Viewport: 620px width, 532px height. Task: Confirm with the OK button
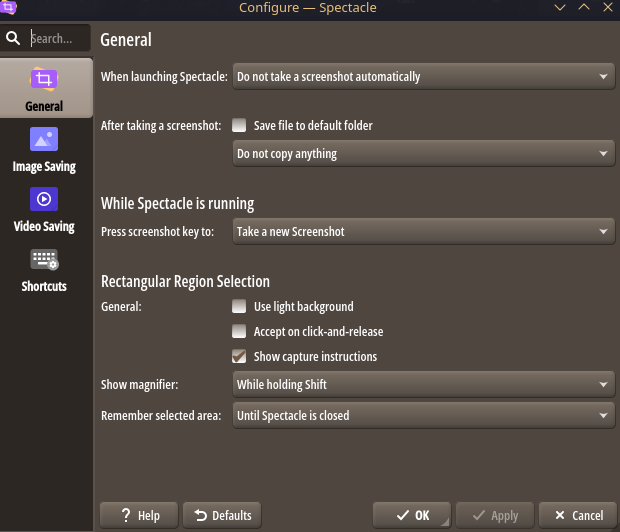[412, 515]
